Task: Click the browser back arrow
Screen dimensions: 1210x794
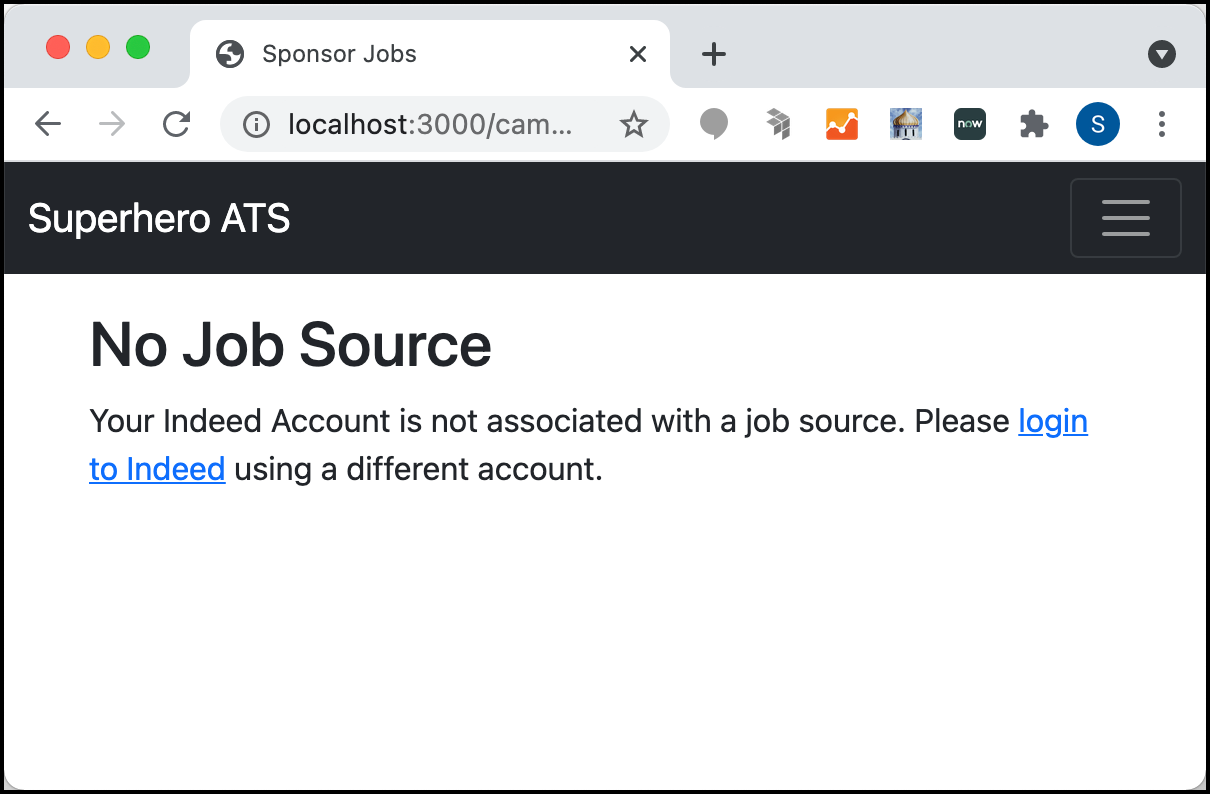Action: coord(48,124)
